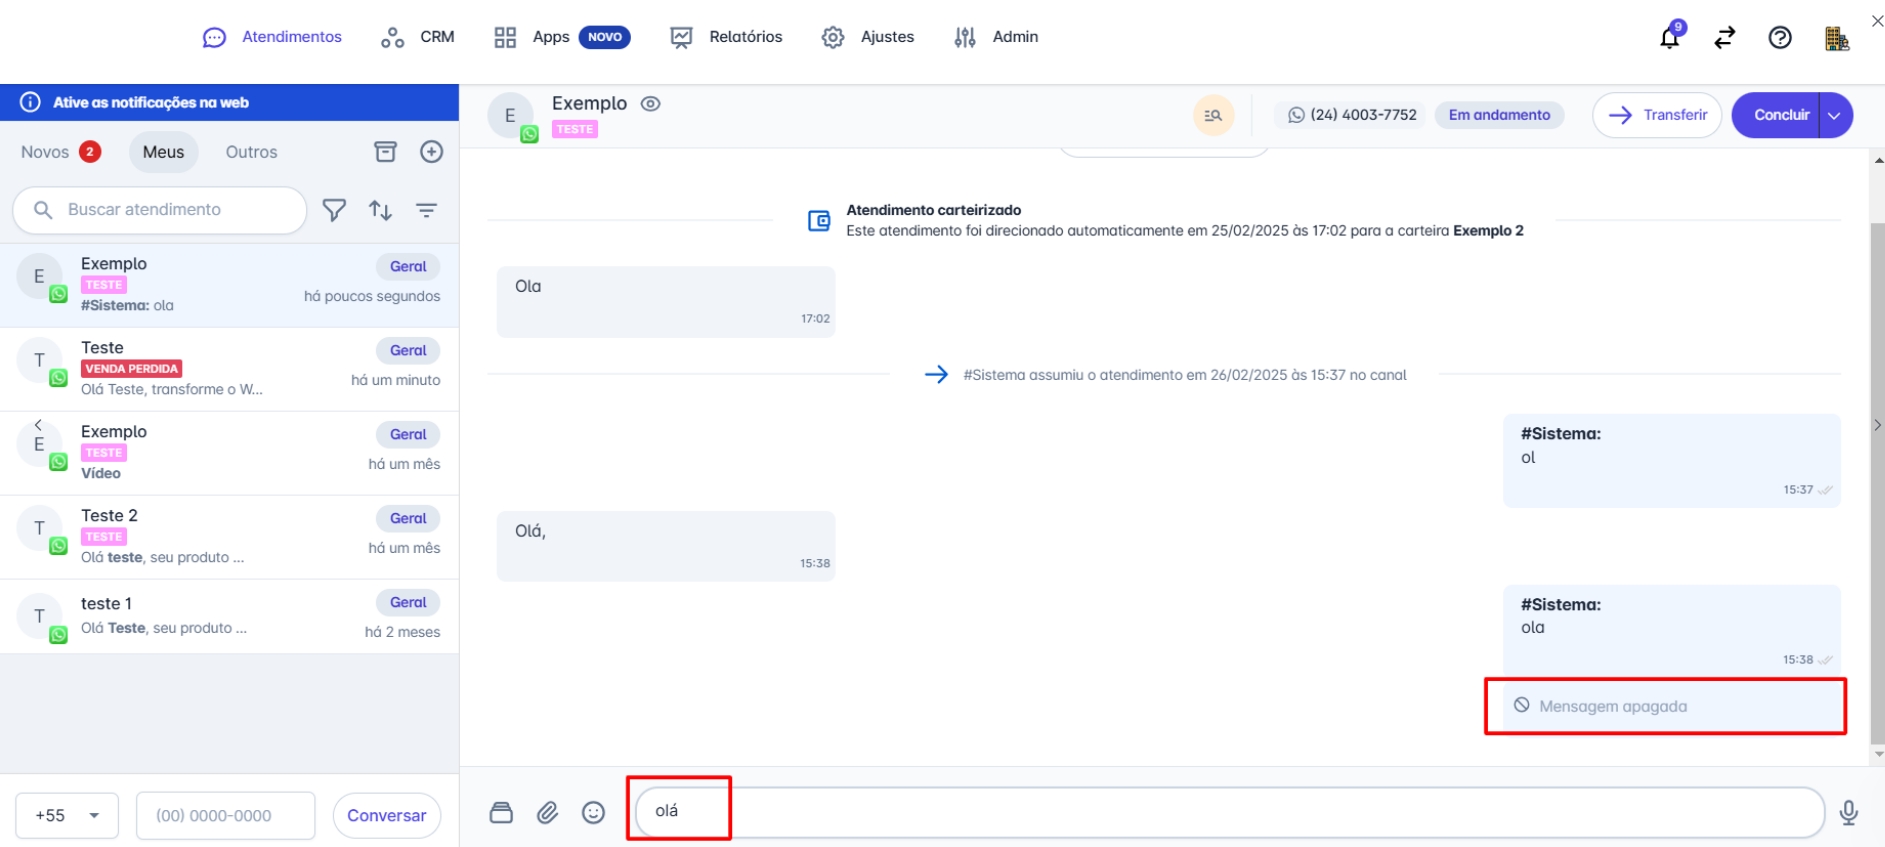Expand the right side panel chevron
Image resolution: width=1885 pixels, height=847 pixels.
[x=1877, y=425]
